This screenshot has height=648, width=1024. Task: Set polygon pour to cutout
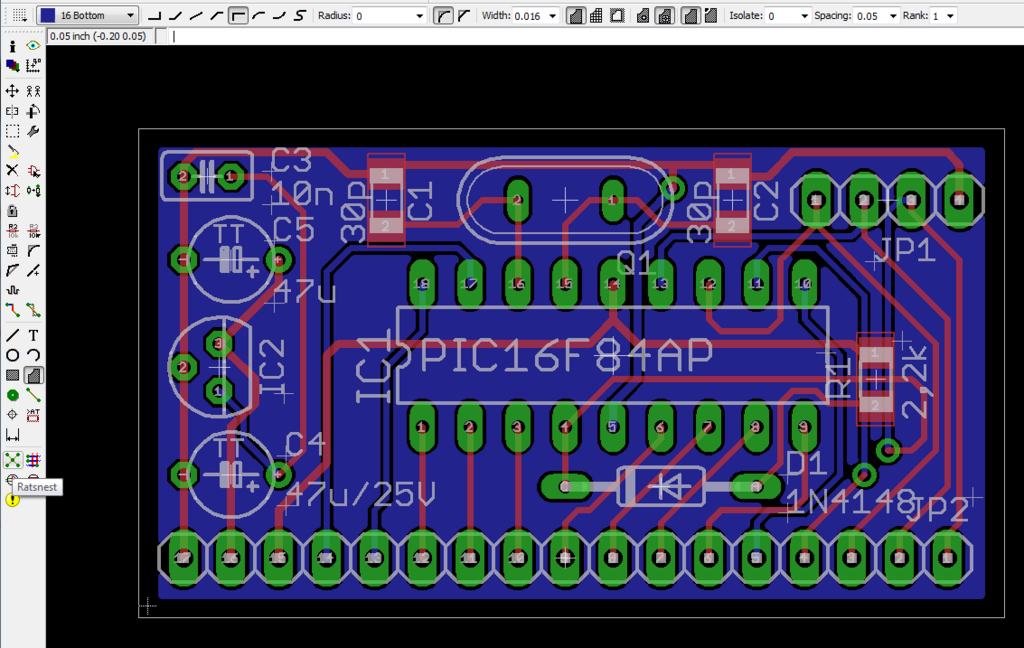617,16
